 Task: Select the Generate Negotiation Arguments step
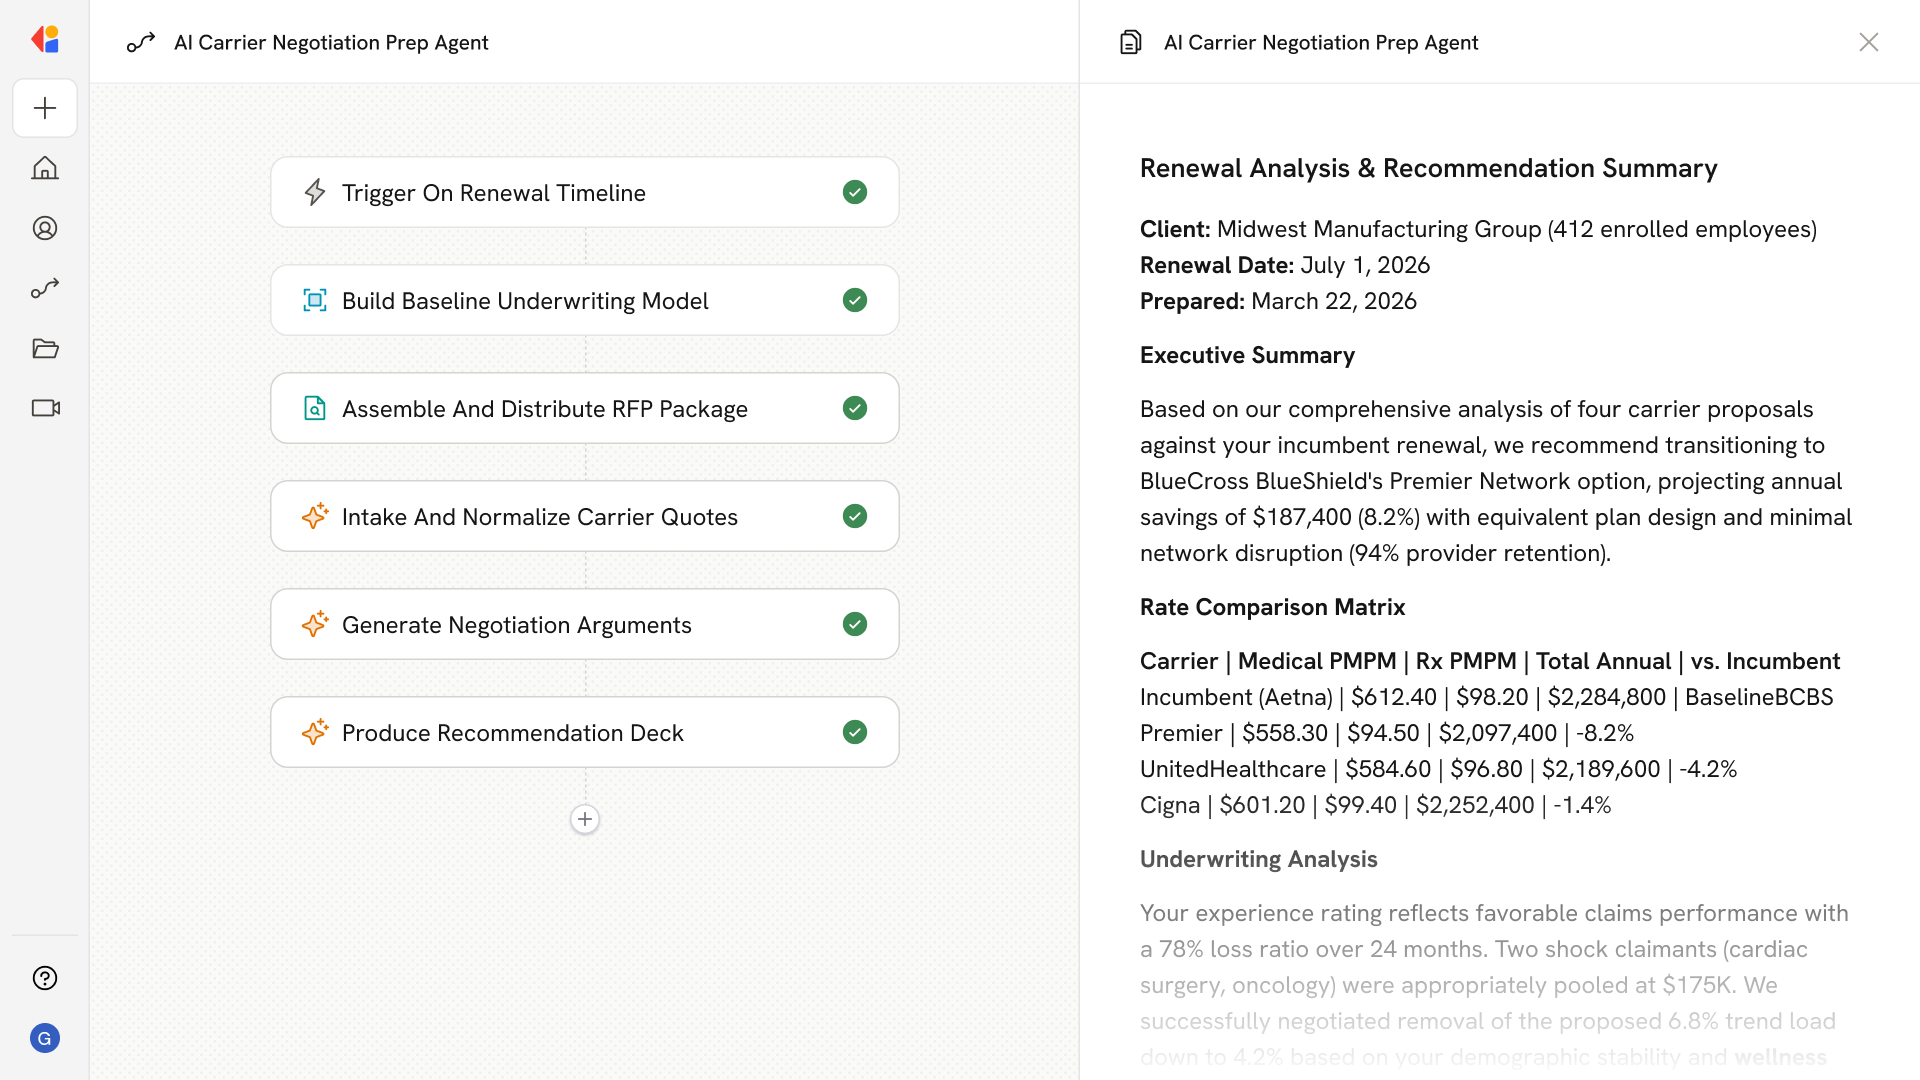tap(516, 624)
